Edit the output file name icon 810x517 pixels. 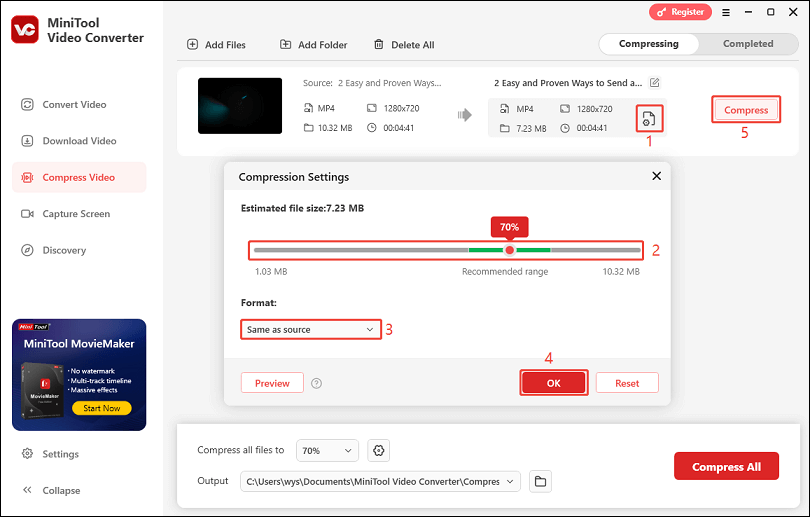pyautogui.click(x=655, y=83)
